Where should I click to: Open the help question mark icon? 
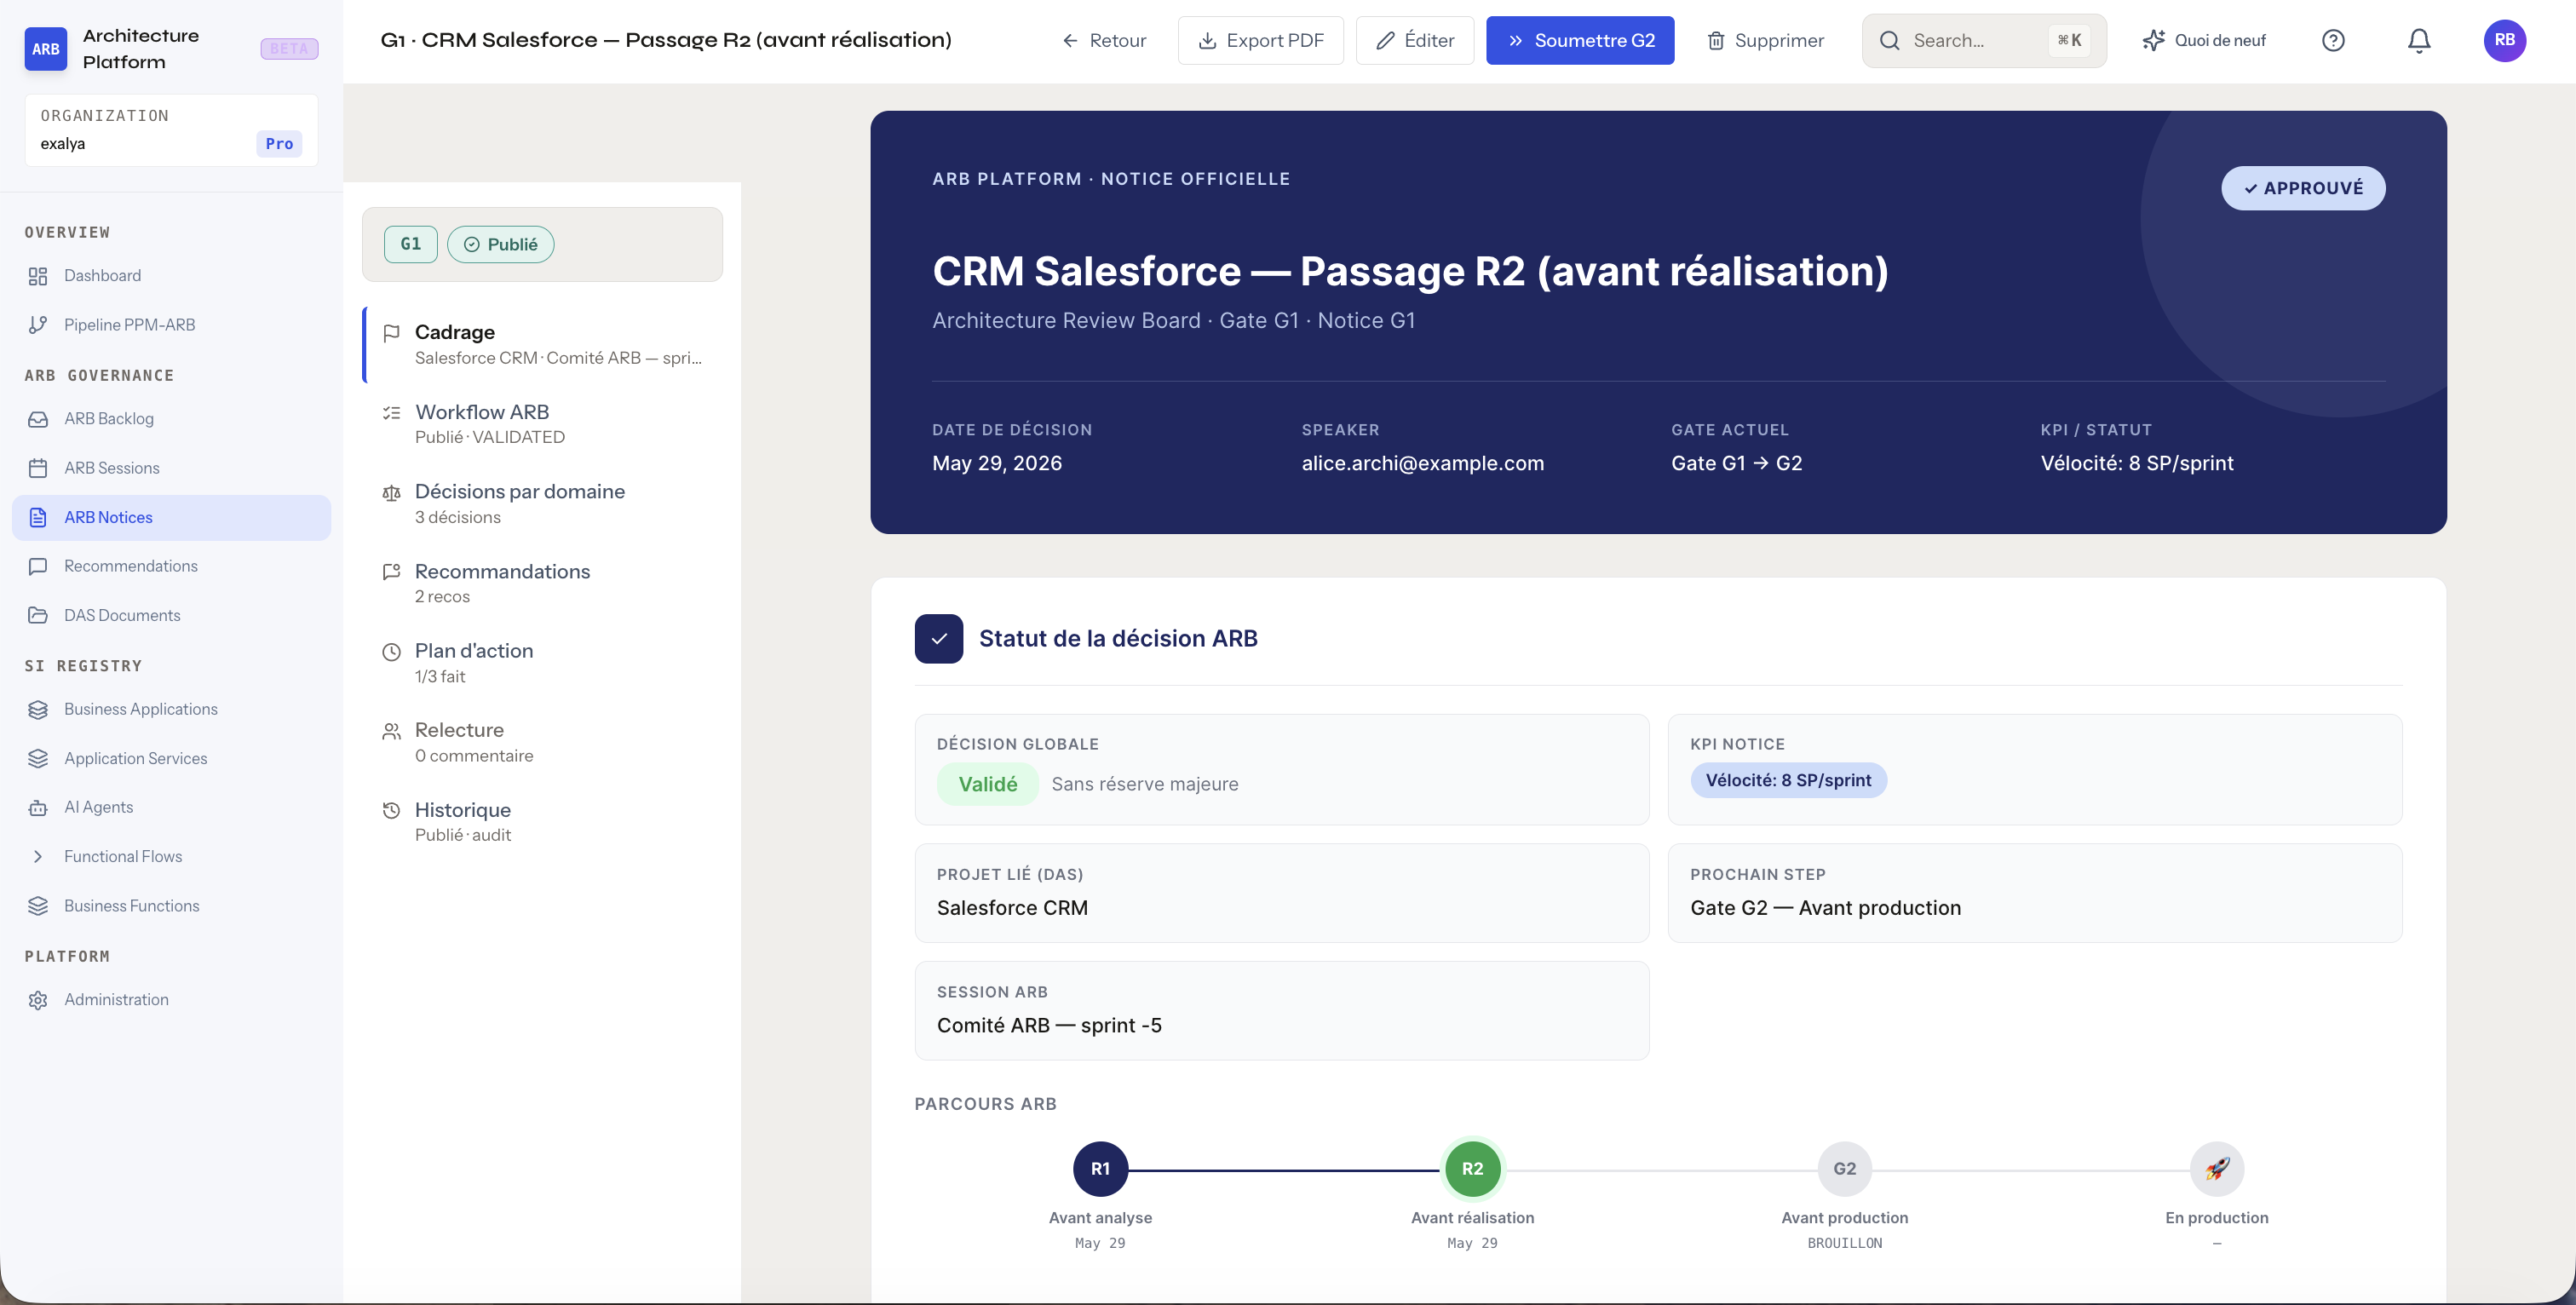(2333, 40)
